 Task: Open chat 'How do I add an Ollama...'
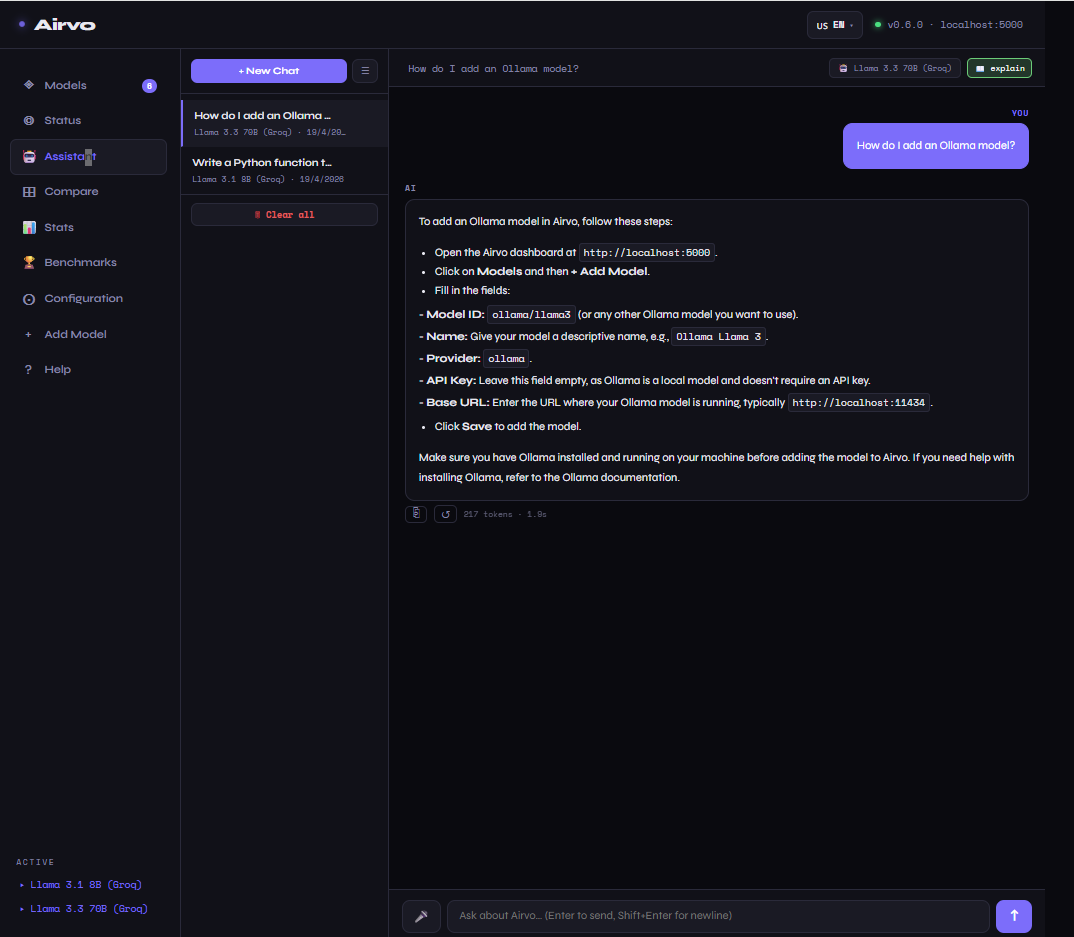point(284,123)
